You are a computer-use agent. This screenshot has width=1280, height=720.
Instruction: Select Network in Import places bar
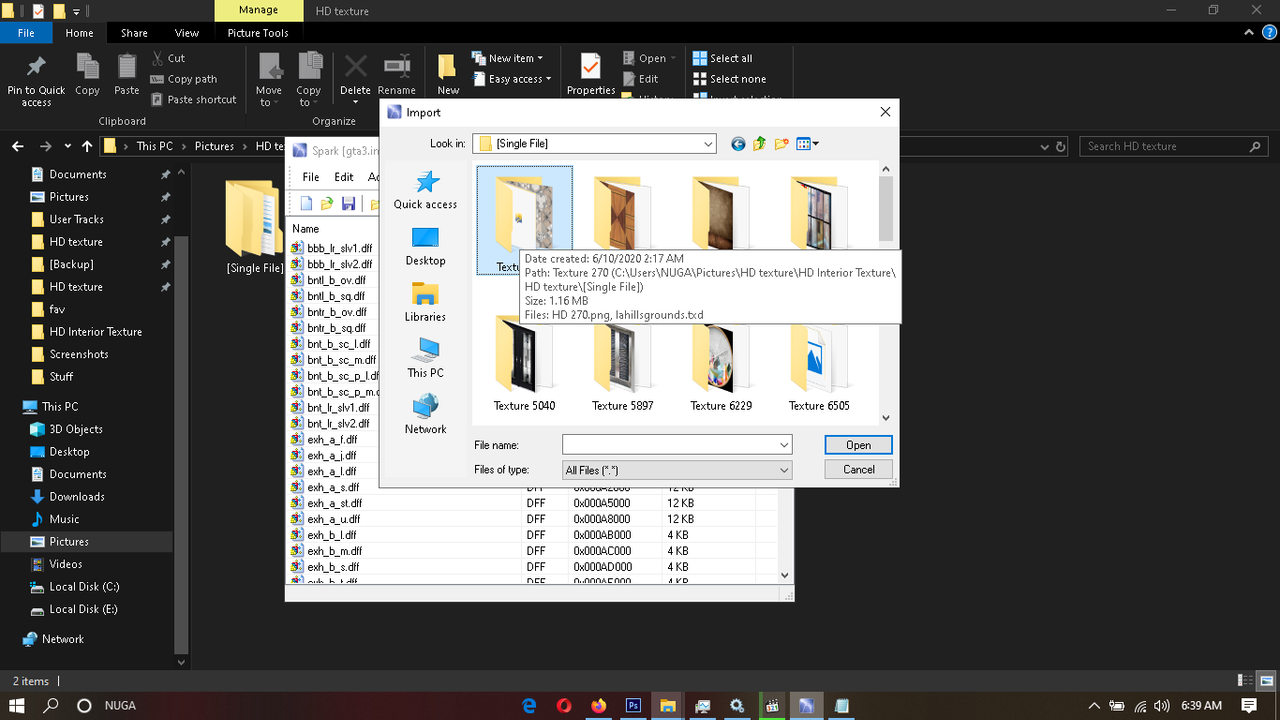[x=425, y=414]
